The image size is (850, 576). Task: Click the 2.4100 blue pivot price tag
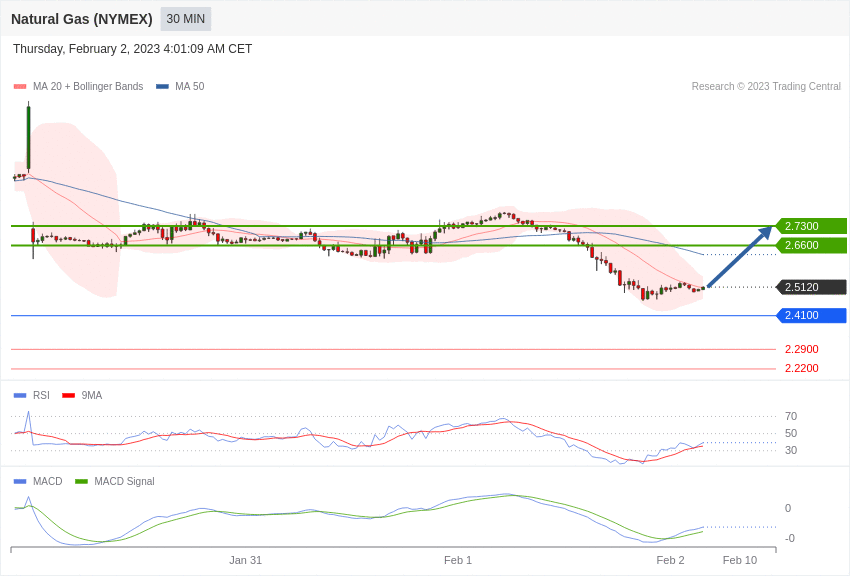click(811, 315)
